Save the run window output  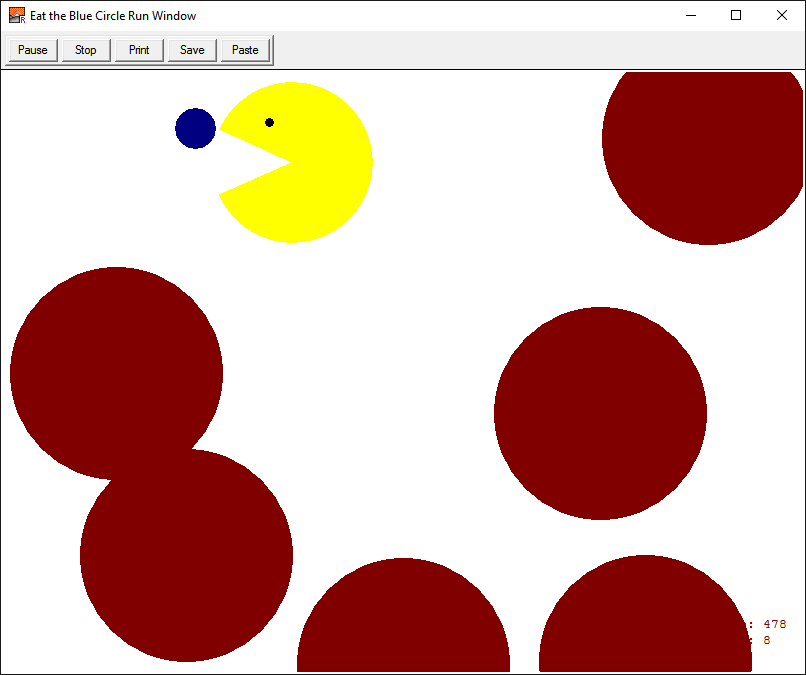click(192, 50)
